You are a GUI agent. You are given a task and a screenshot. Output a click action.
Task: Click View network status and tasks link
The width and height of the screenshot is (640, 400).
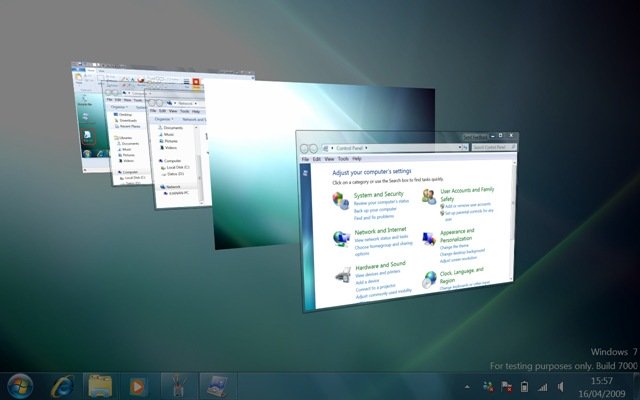pyautogui.click(x=381, y=238)
